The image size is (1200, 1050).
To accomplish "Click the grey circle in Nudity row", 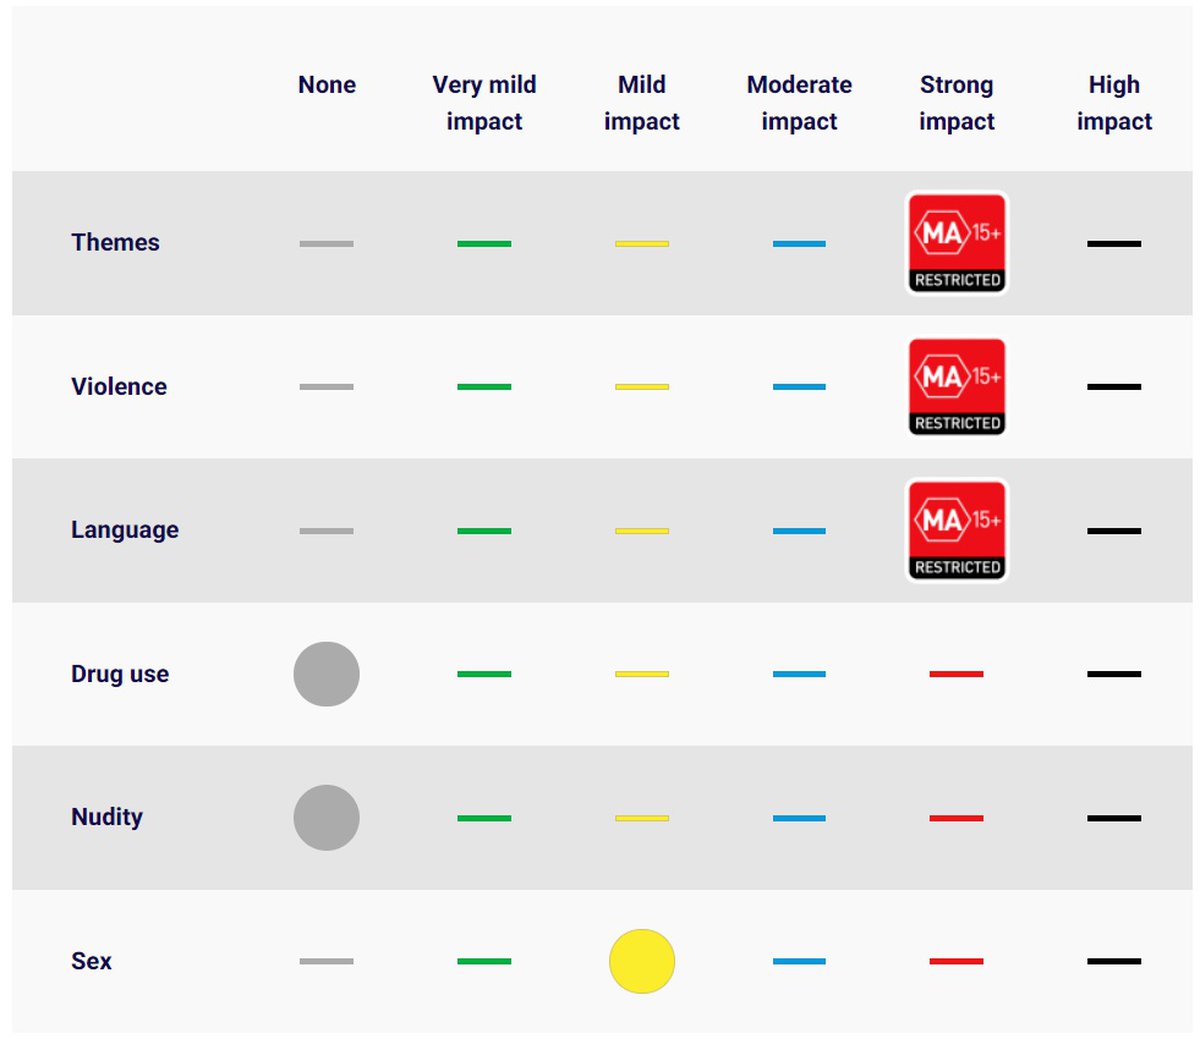I will [x=326, y=818].
